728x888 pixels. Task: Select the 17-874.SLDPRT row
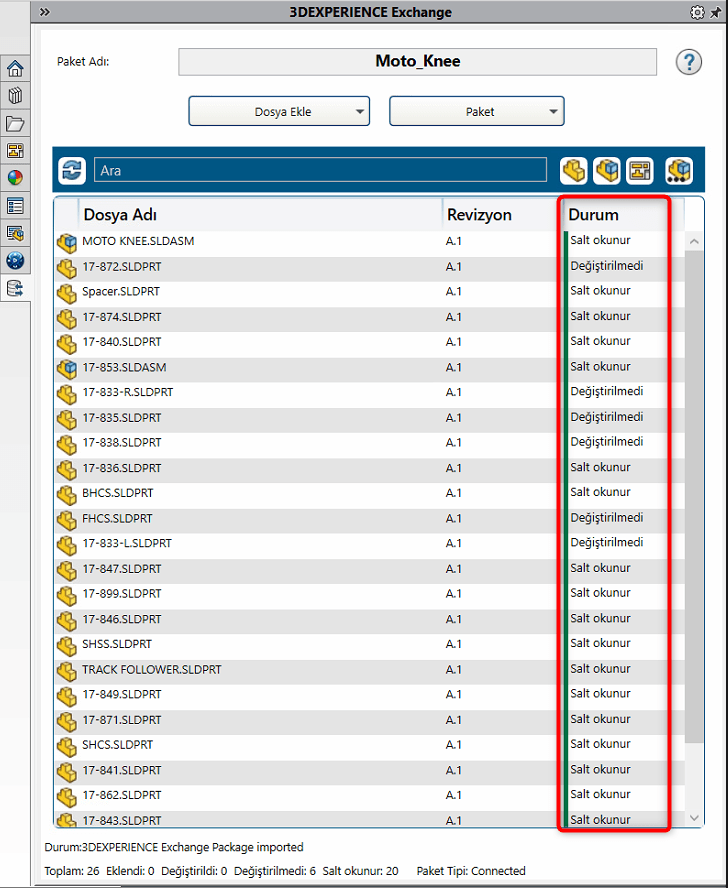[x=369, y=319]
